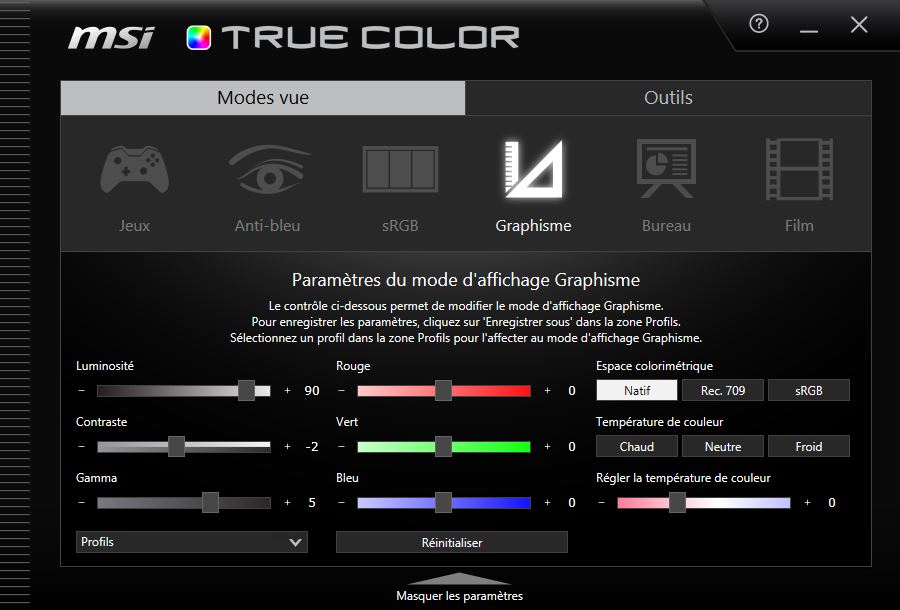Collapse settings via Masquer les paramètres arrow
Viewport: 900px width, 610px height.
[459, 579]
